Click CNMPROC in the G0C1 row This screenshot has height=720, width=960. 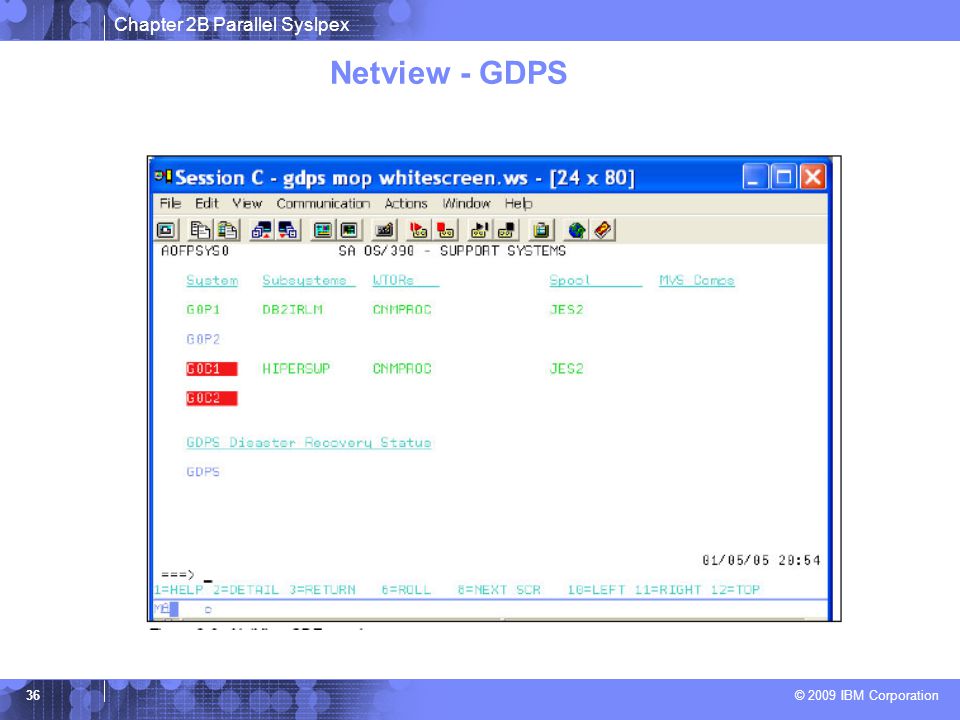pyautogui.click(x=402, y=369)
